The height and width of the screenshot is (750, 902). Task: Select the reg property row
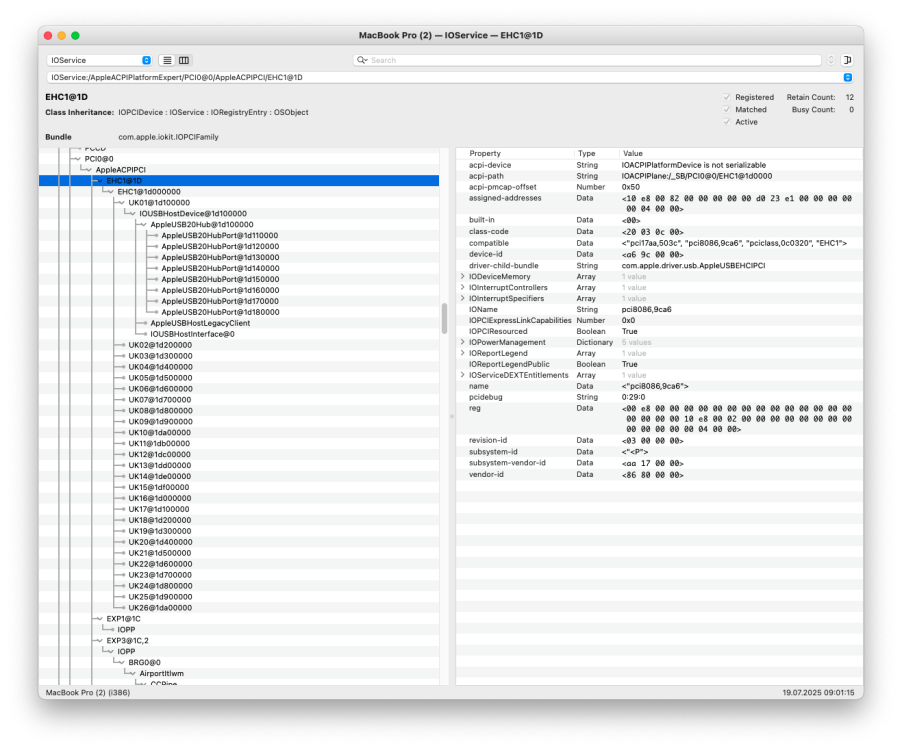[x=660, y=419]
